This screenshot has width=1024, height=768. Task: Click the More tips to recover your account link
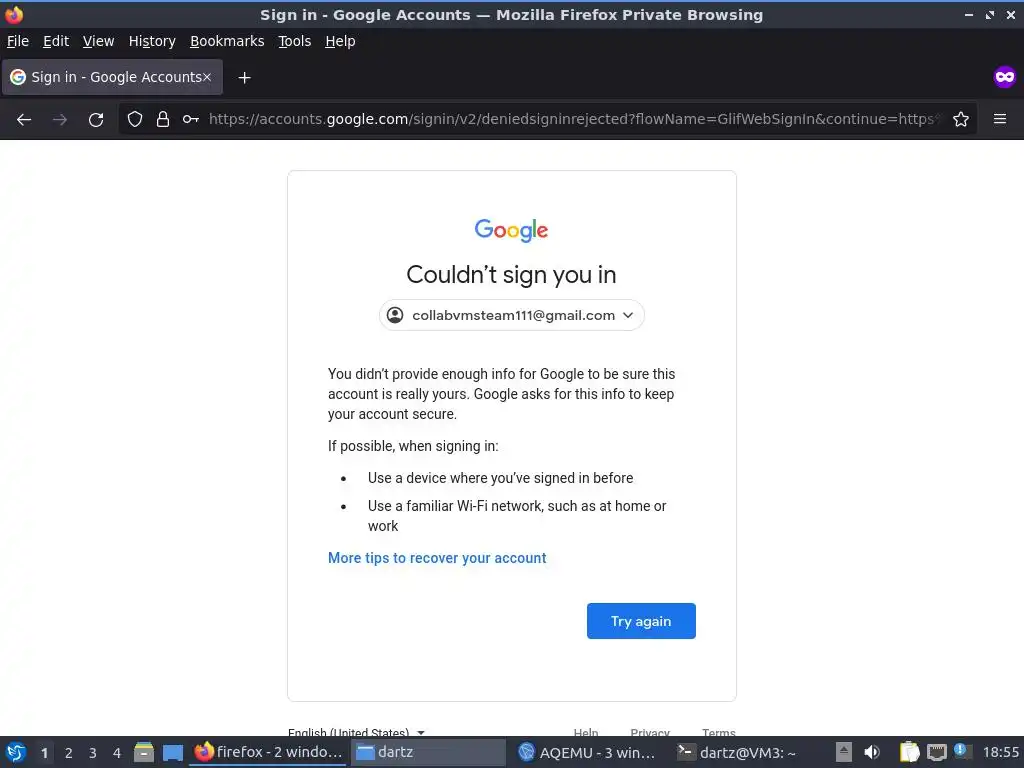(437, 558)
